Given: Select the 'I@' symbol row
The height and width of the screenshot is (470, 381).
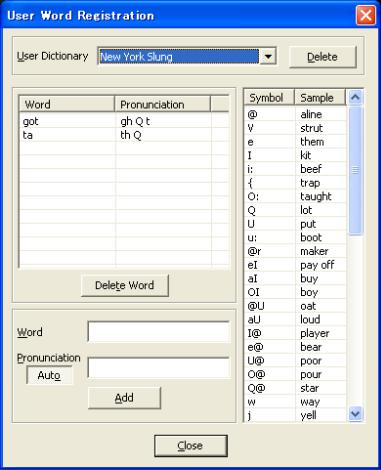Looking at the screenshot, I should (295, 333).
